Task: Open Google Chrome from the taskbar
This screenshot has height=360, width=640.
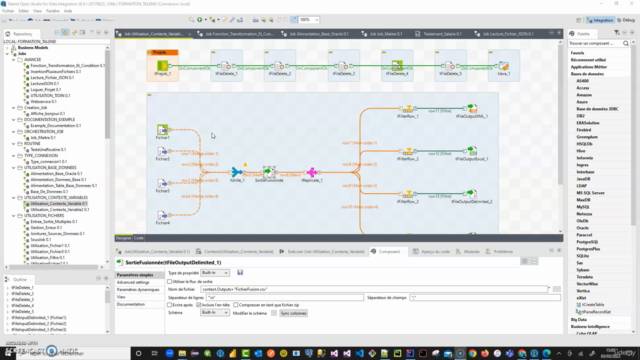Action: pos(473,353)
